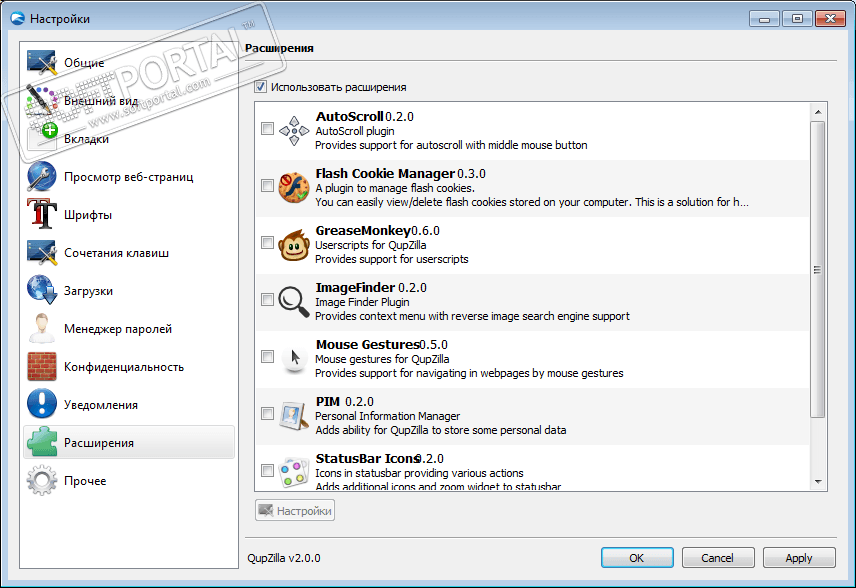Image resolution: width=856 pixels, height=588 pixels.
Task: Open the Внешний вид section
Action: click(129, 100)
